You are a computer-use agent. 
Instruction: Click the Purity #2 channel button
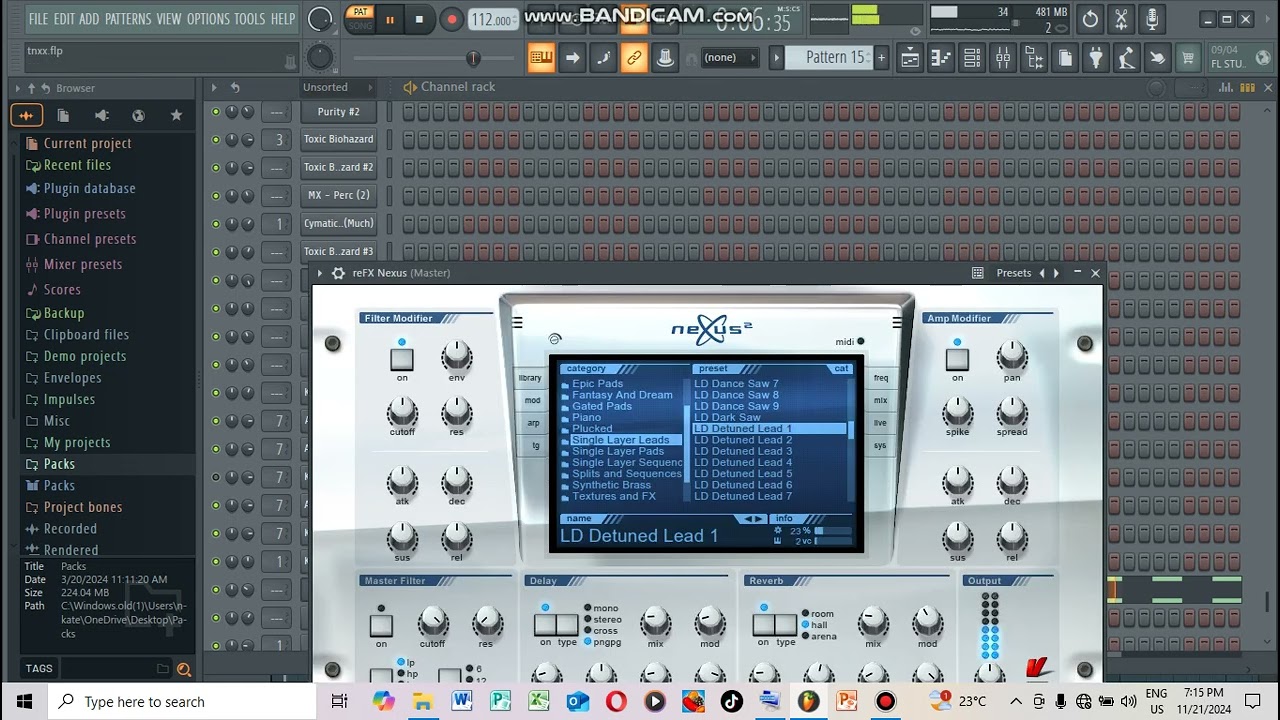click(338, 112)
